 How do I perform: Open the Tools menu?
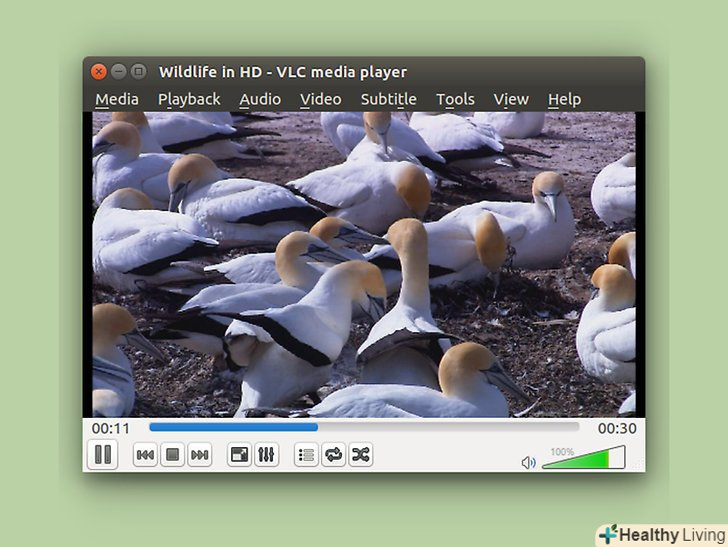(455, 99)
